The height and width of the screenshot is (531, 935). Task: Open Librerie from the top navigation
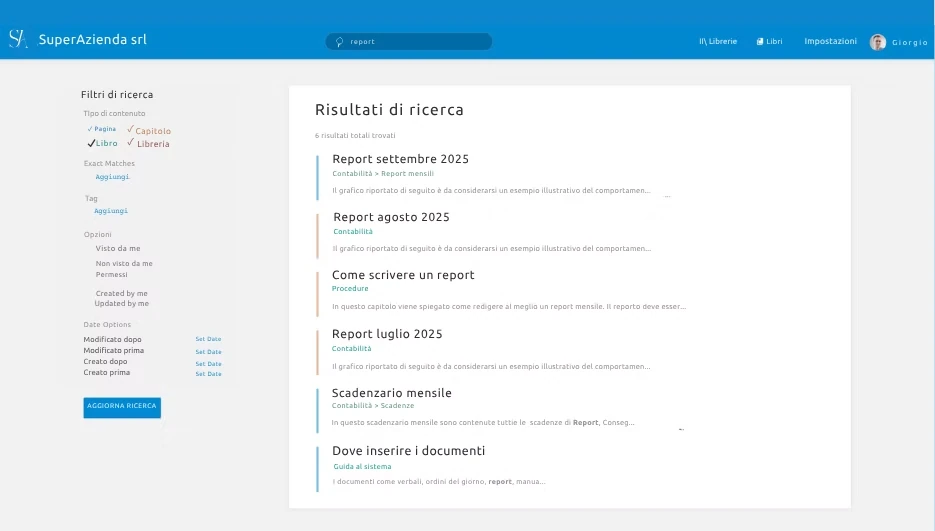coord(718,42)
